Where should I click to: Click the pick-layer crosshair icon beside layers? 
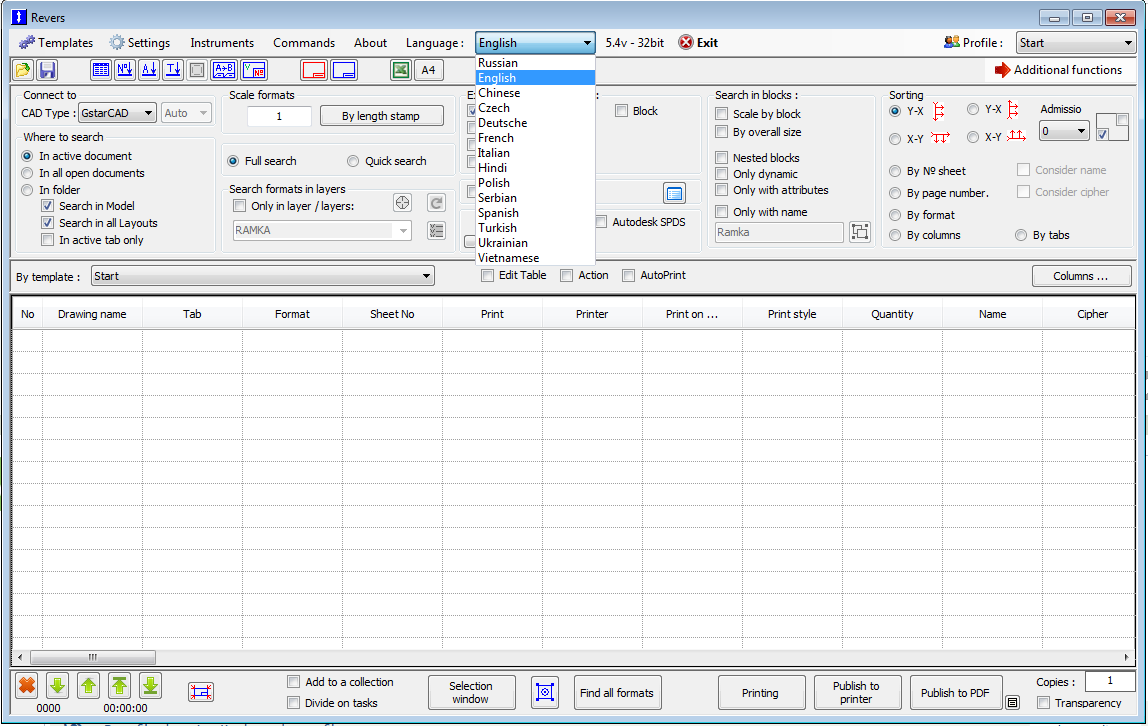click(x=402, y=203)
